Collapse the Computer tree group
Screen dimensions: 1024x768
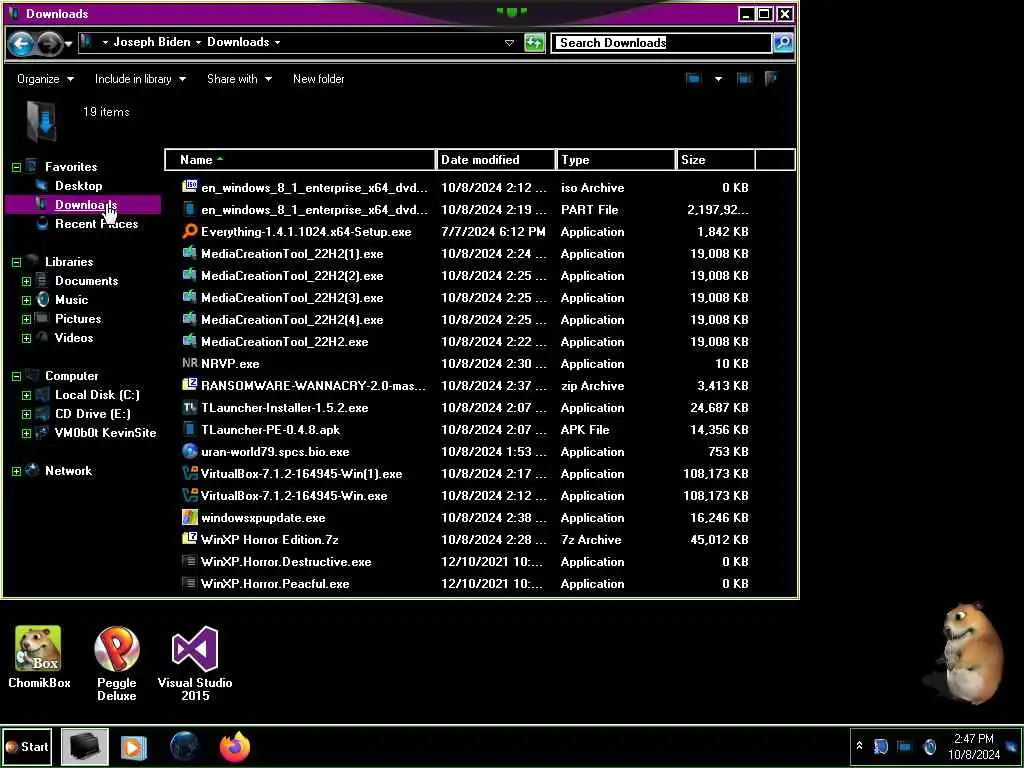(x=16, y=376)
